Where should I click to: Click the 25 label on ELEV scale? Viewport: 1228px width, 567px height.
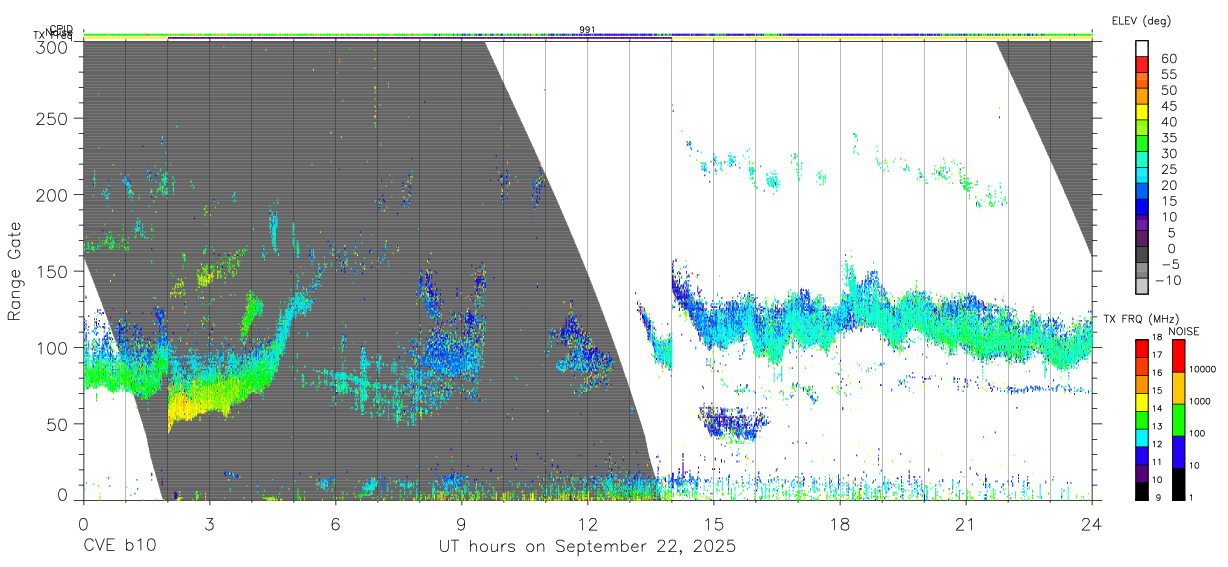click(x=1168, y=169)
